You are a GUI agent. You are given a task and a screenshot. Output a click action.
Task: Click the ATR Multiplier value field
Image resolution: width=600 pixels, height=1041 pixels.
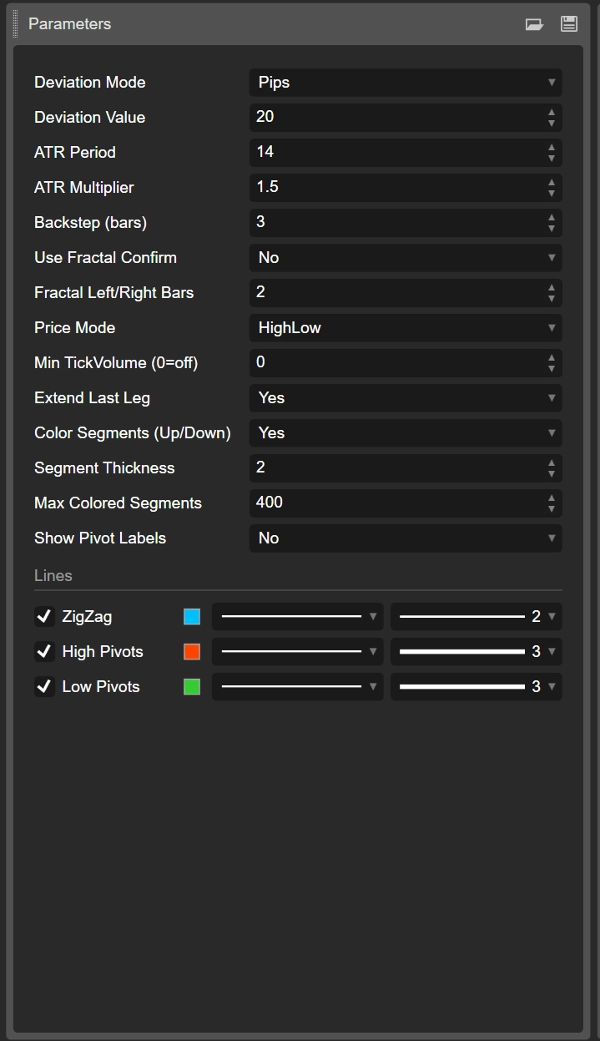[x=395, y=187]
